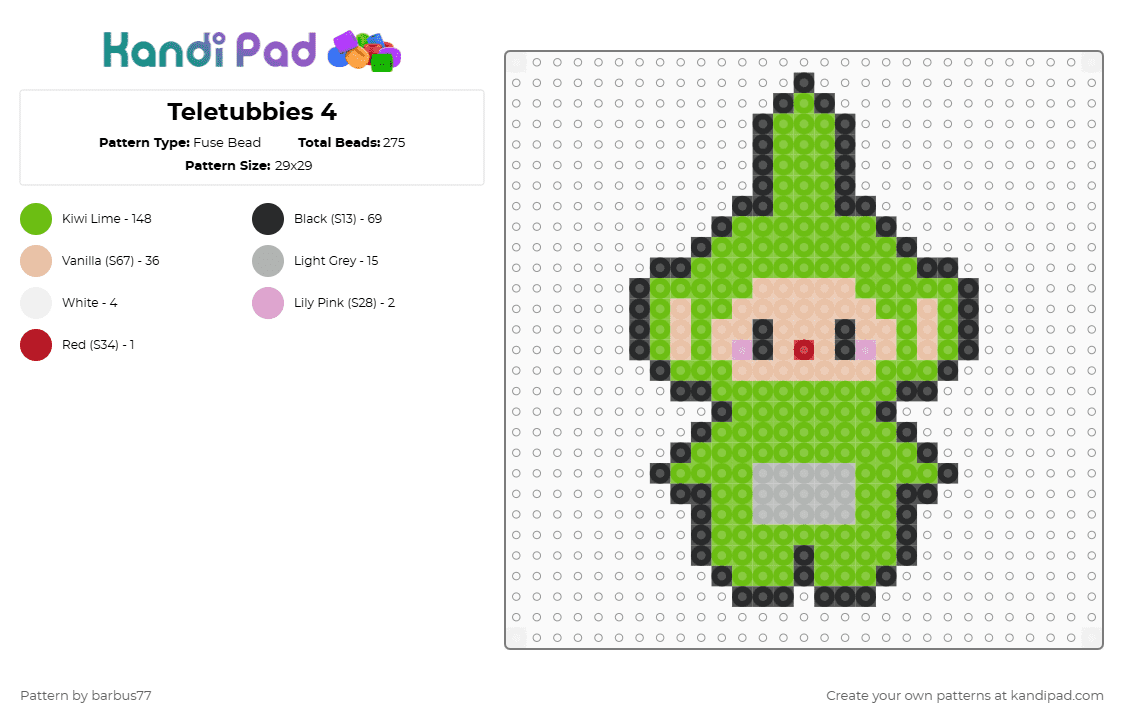Click the 'Light Grey - 15' label
The image size is (1124, 720).
335,261
